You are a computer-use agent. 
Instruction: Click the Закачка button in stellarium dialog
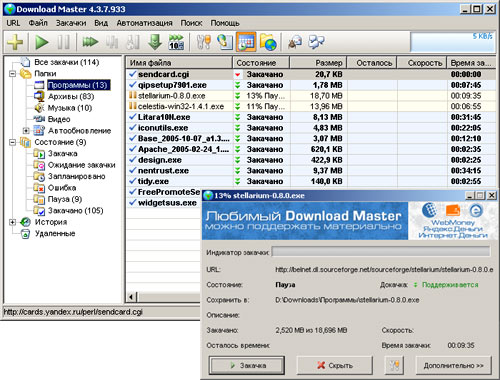(247, 365)
